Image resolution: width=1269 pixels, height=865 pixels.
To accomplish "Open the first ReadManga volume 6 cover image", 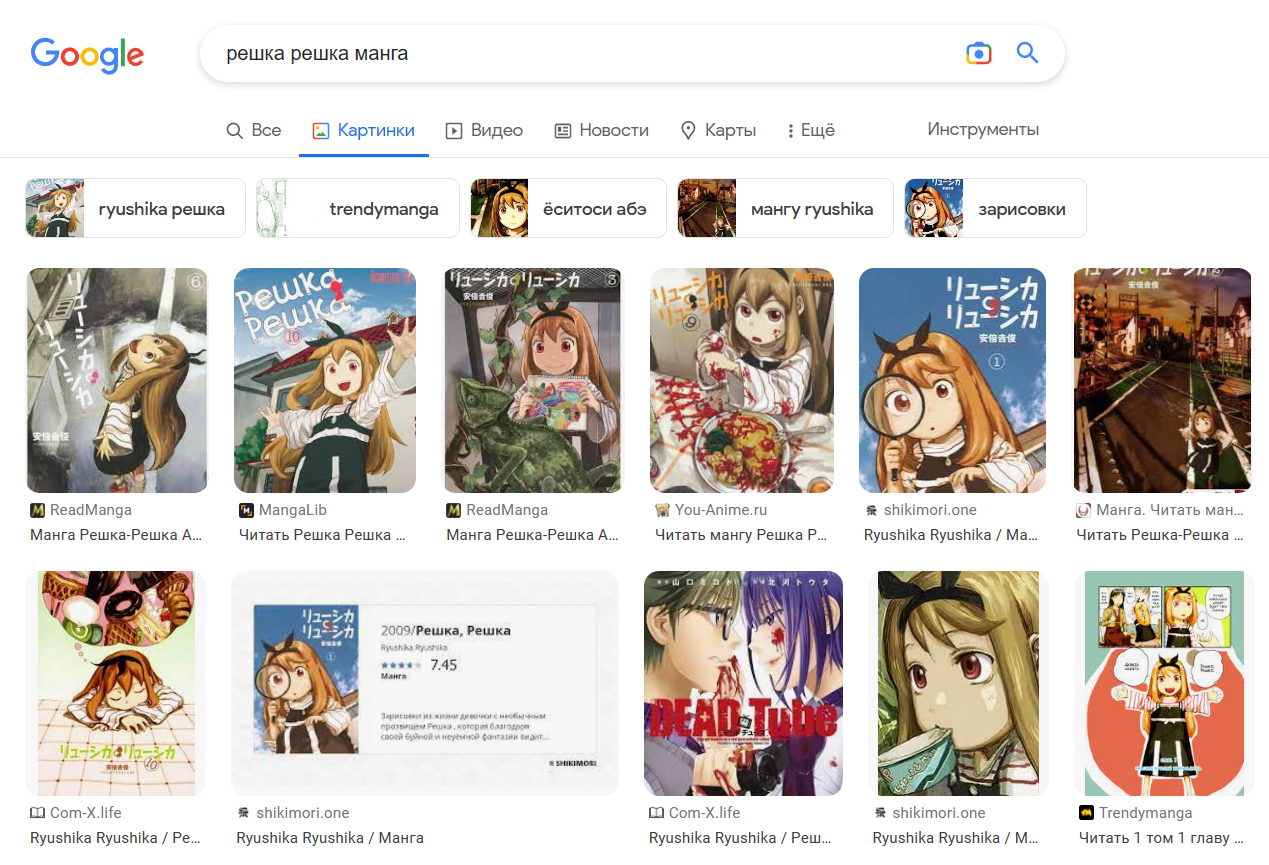I will tap(117, 380).
